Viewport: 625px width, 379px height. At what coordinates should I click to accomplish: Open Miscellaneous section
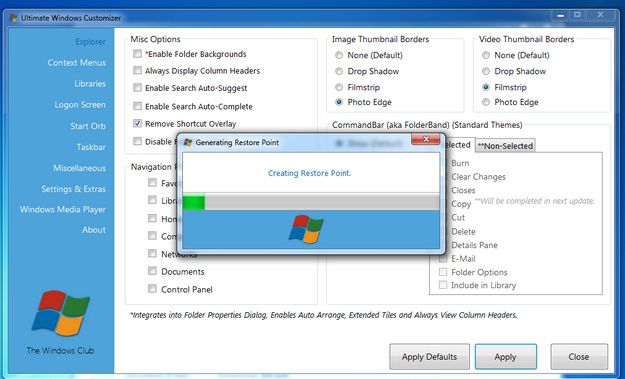tap(80, 168)
